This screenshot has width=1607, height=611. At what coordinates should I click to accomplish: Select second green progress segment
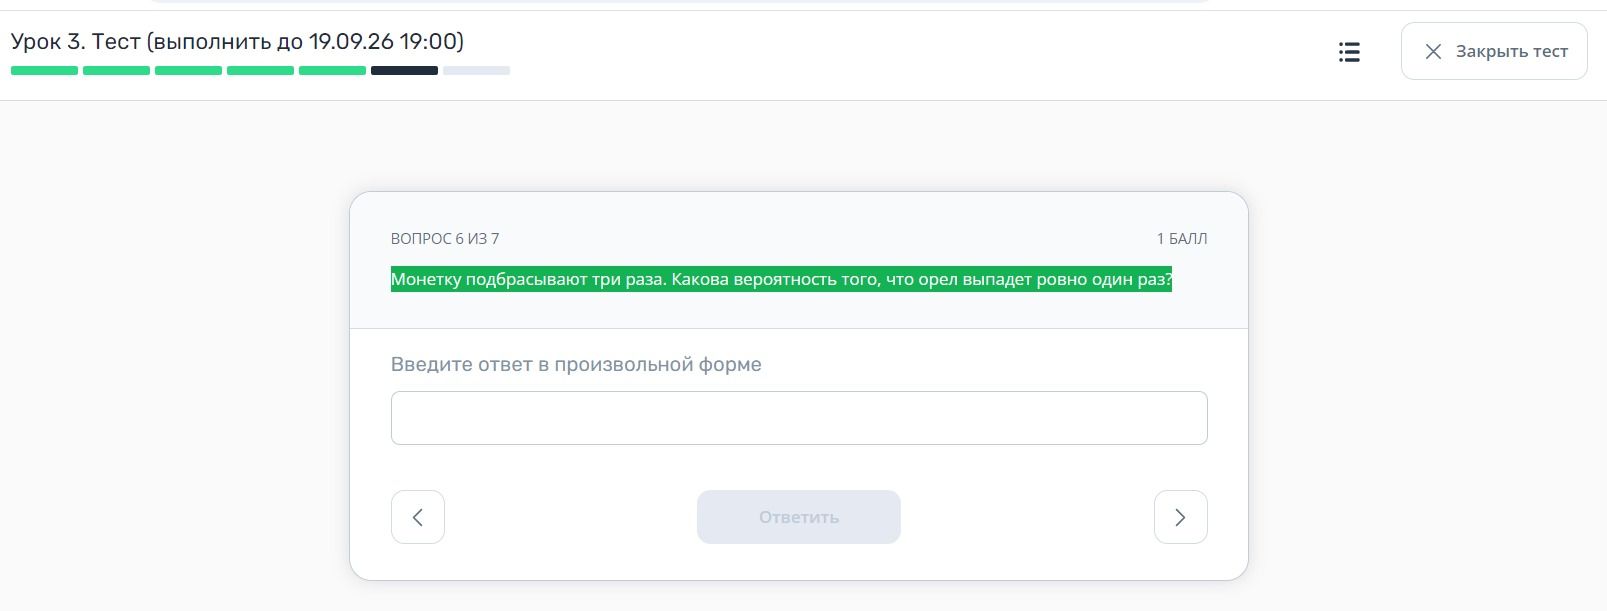[x=116, y=71]
